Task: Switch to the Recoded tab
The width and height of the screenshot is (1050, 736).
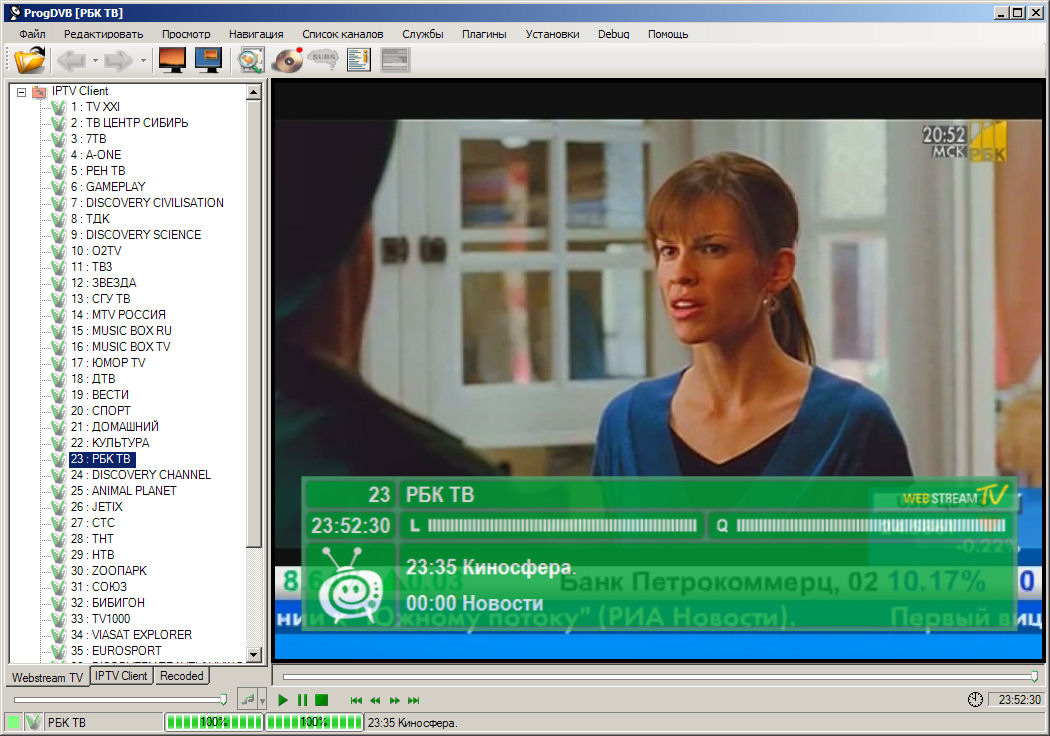Action: pyautogui.click(x=181, y=676)
